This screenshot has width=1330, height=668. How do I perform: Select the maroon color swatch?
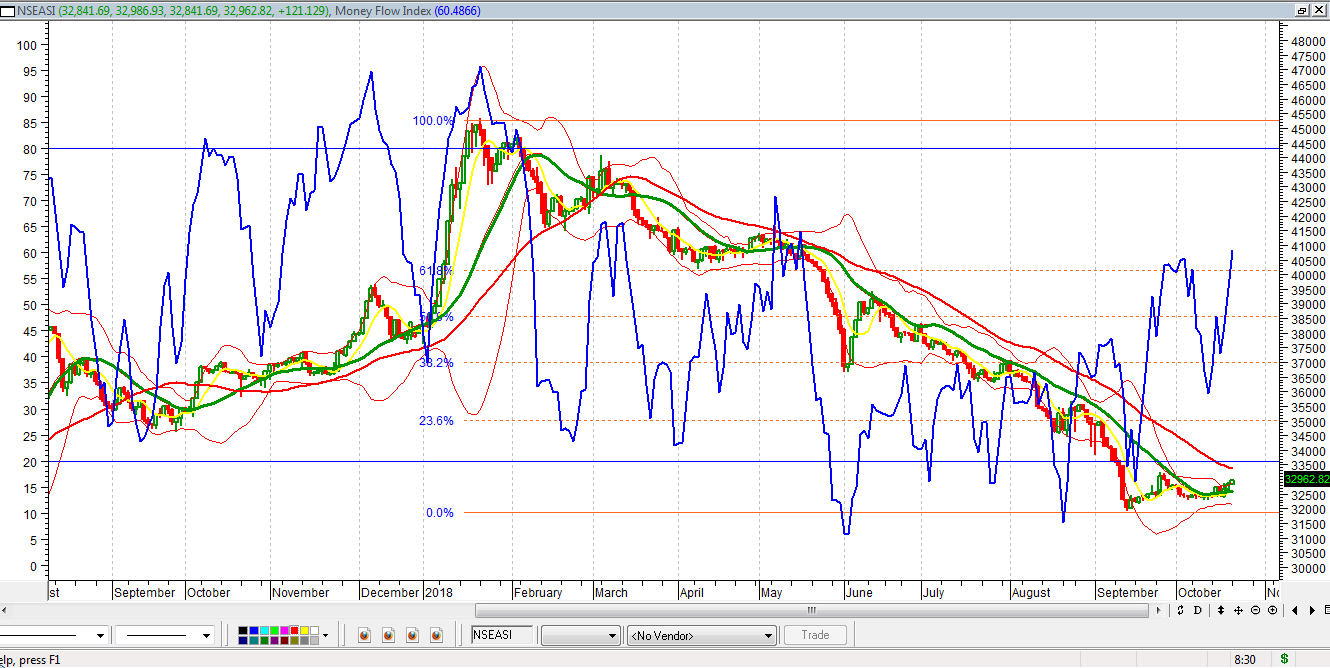(283, 640)
